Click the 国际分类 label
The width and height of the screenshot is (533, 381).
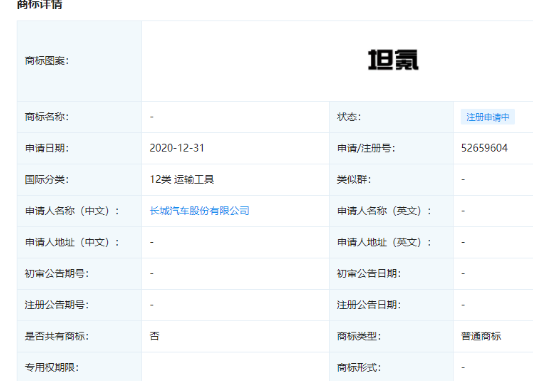[x=47, y=179]
